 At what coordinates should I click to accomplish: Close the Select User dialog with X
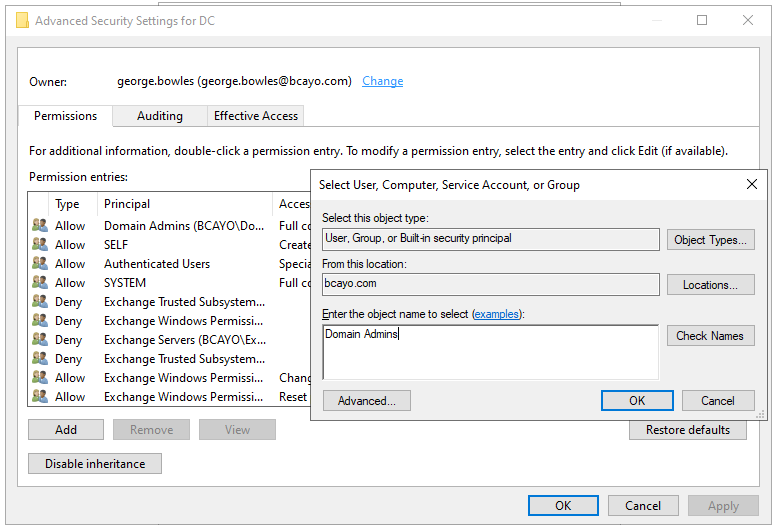pyautogui.click(x=752, y=184)
